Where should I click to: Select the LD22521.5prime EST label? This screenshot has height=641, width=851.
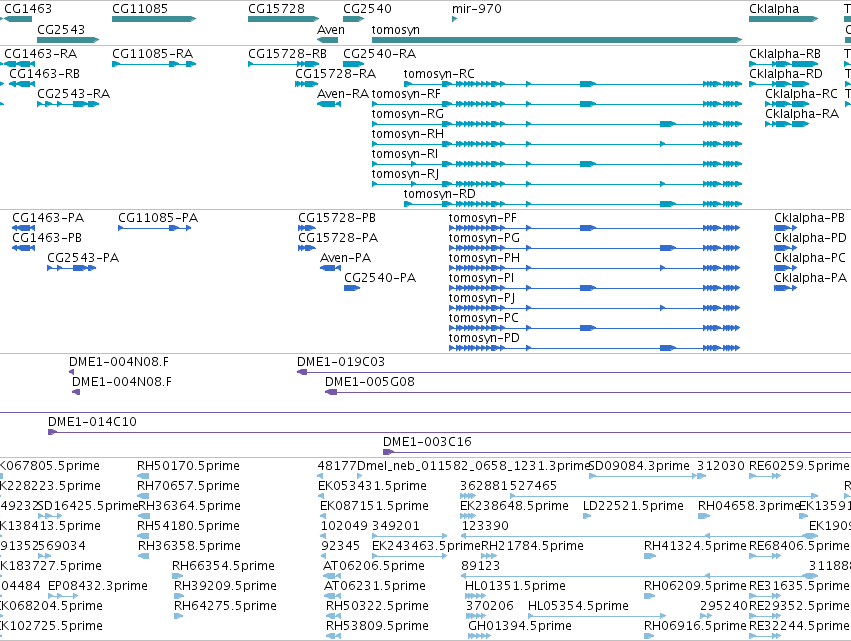point(633,506)
